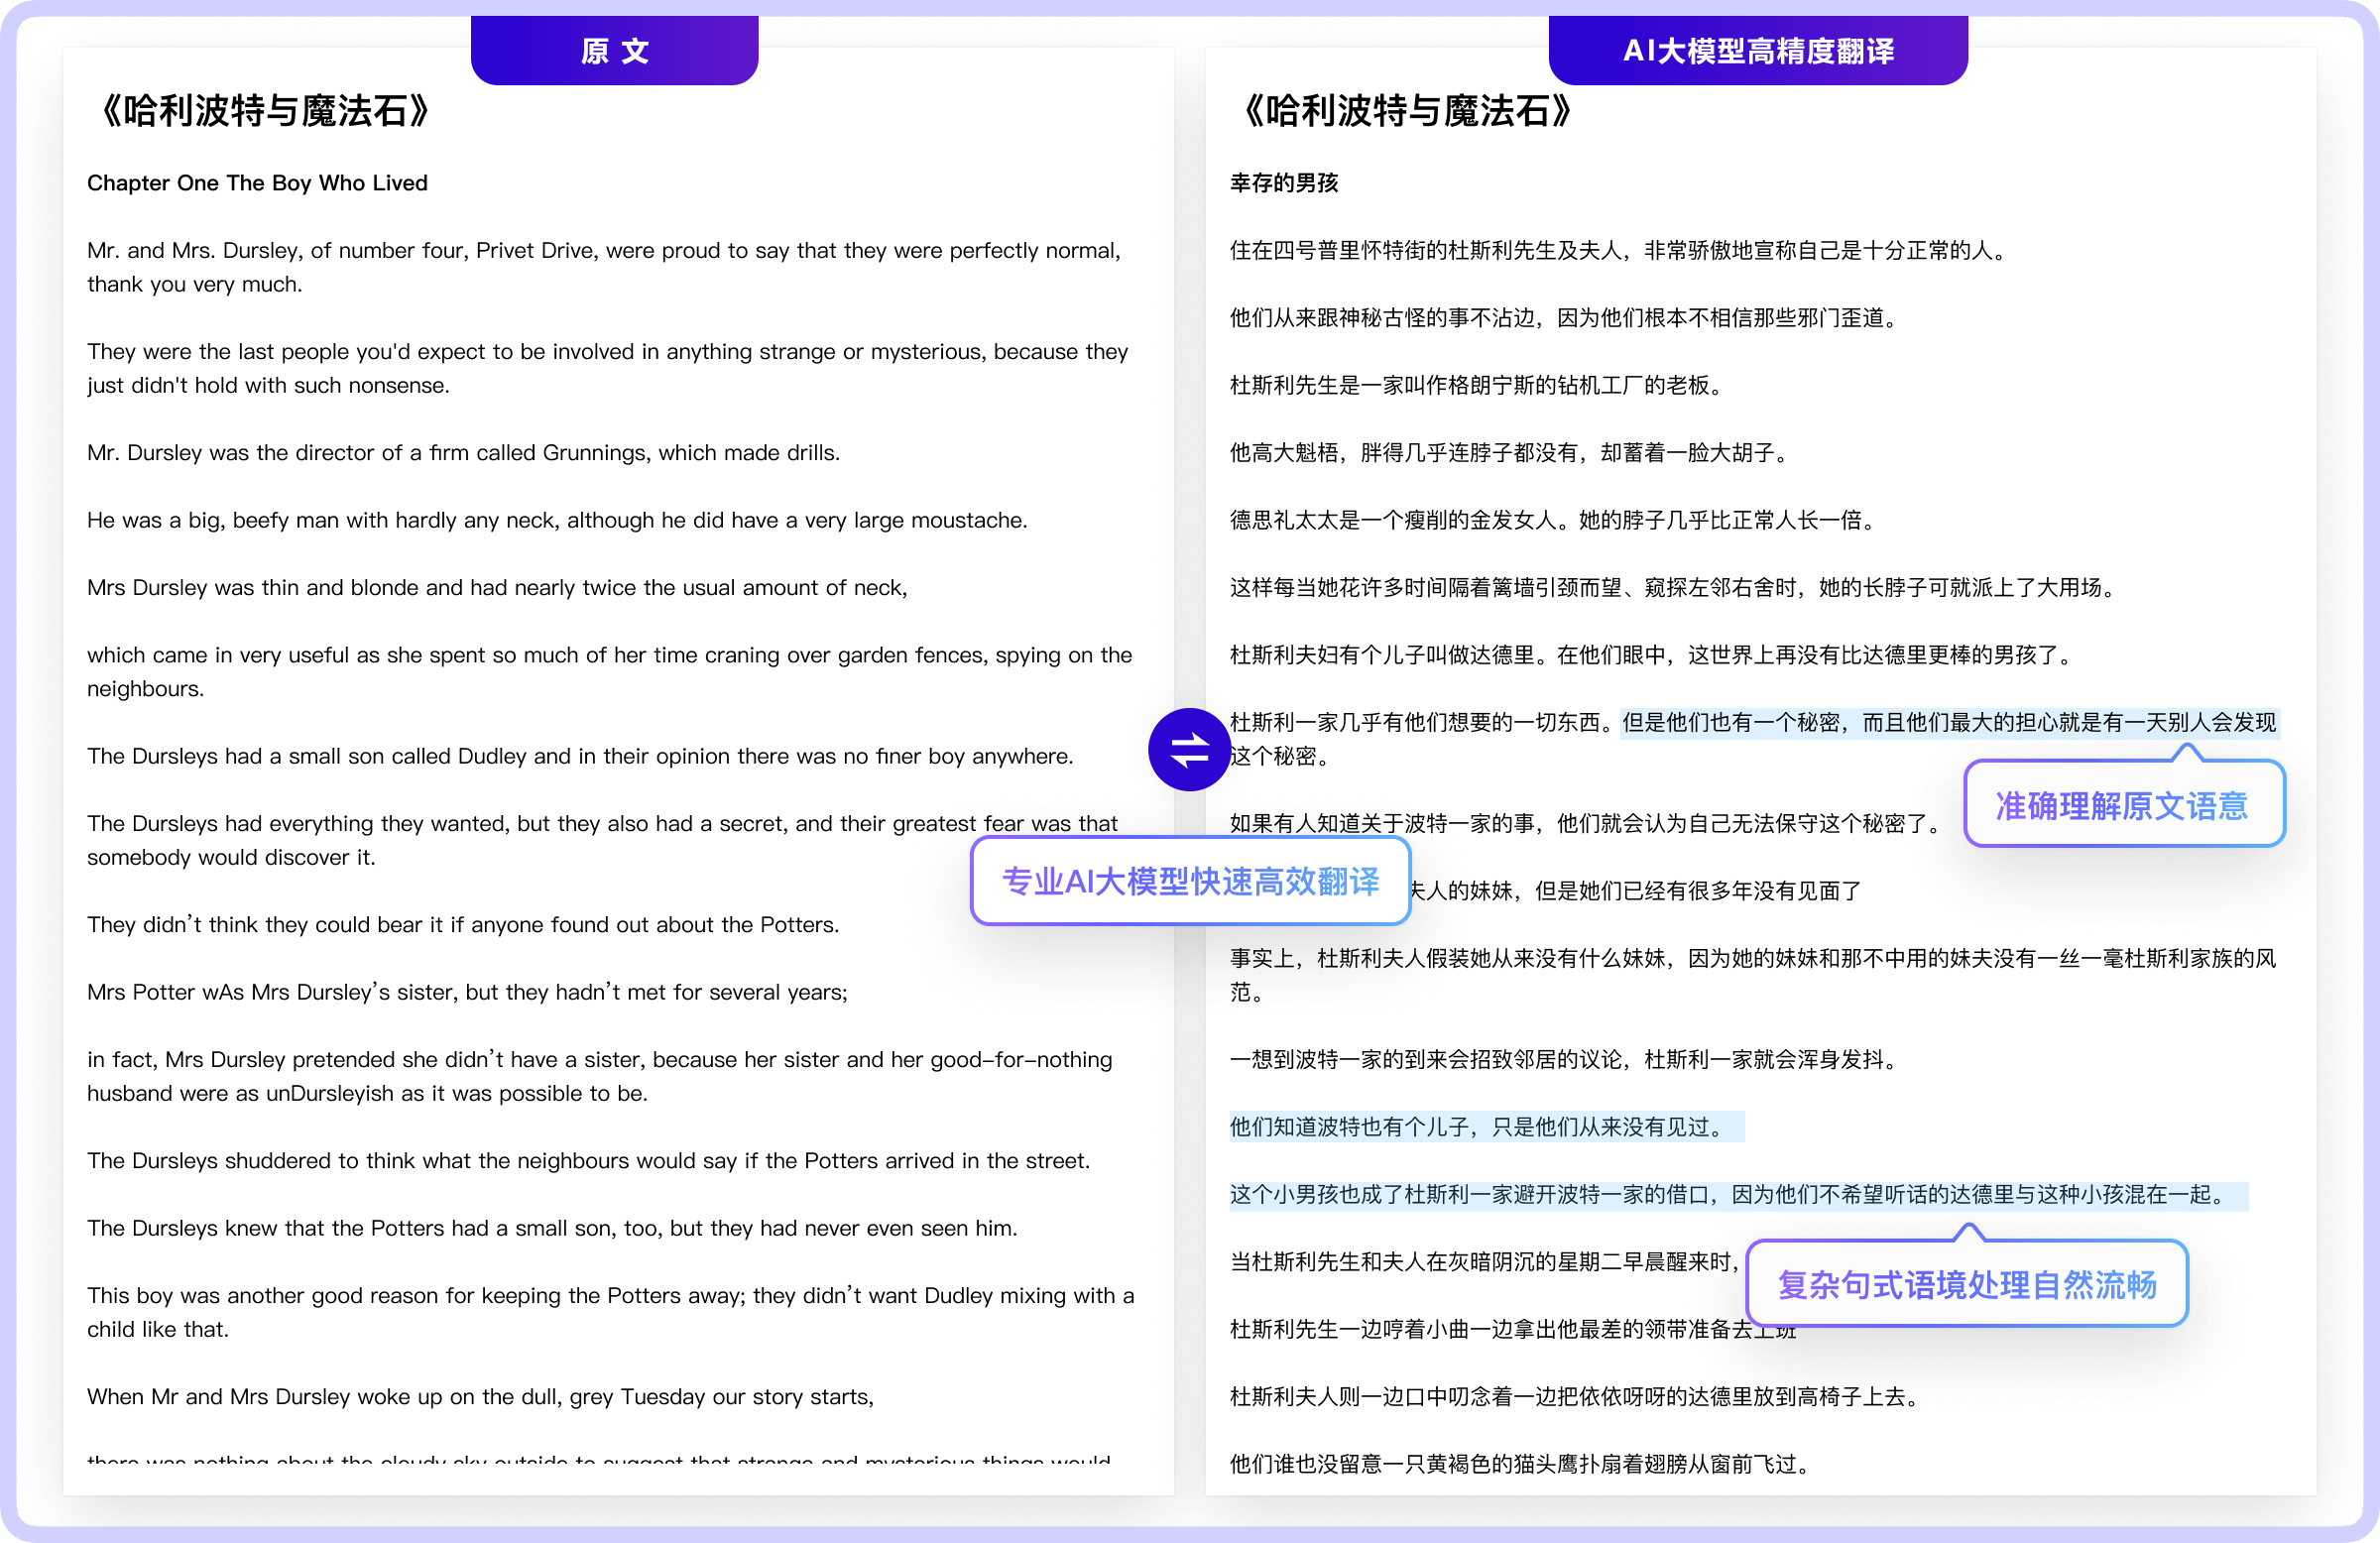Click the 专业AI大模型快速高效翻译 callout
Image resolution: width=2380 pixels, height=1543 pixels.
tap(1190, 881)
